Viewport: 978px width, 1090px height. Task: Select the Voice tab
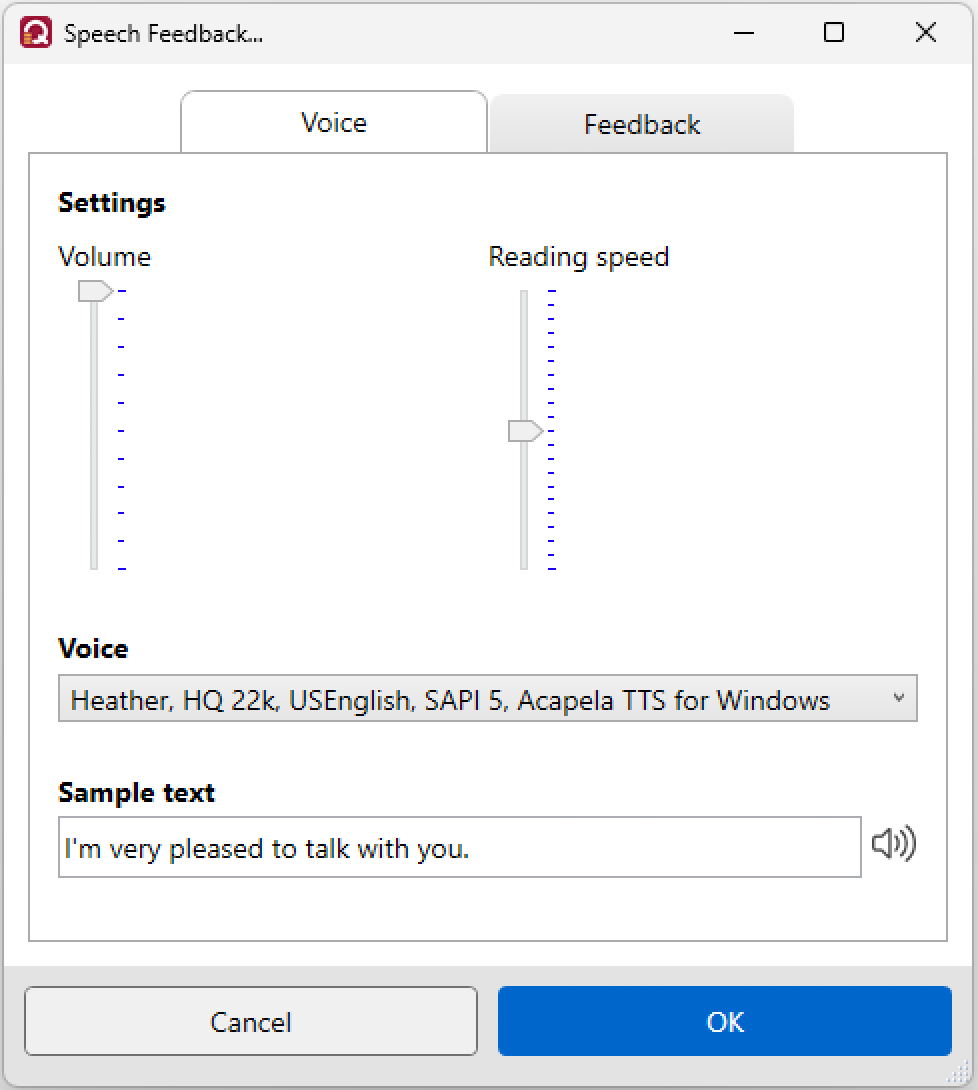[334, 122]
